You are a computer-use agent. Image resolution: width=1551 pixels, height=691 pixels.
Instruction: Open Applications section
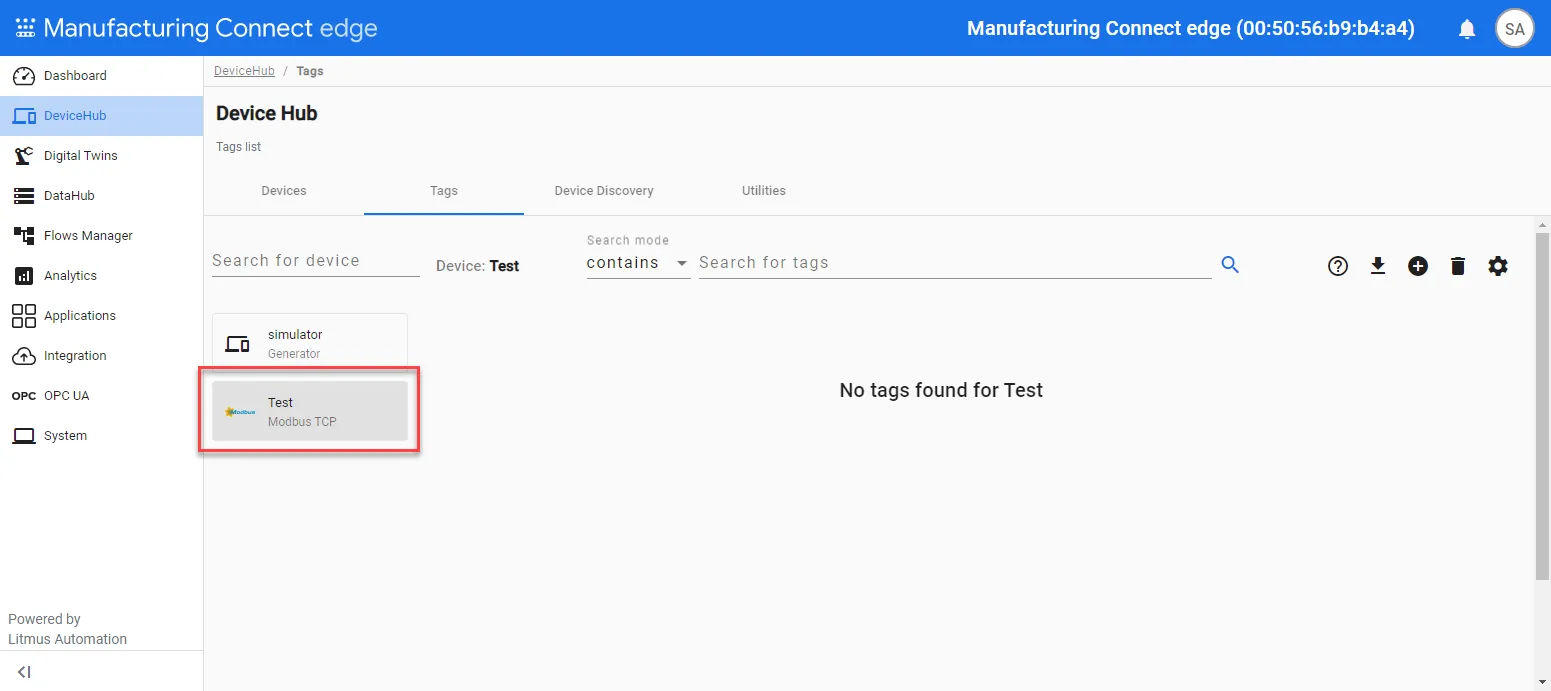[101, 316]
